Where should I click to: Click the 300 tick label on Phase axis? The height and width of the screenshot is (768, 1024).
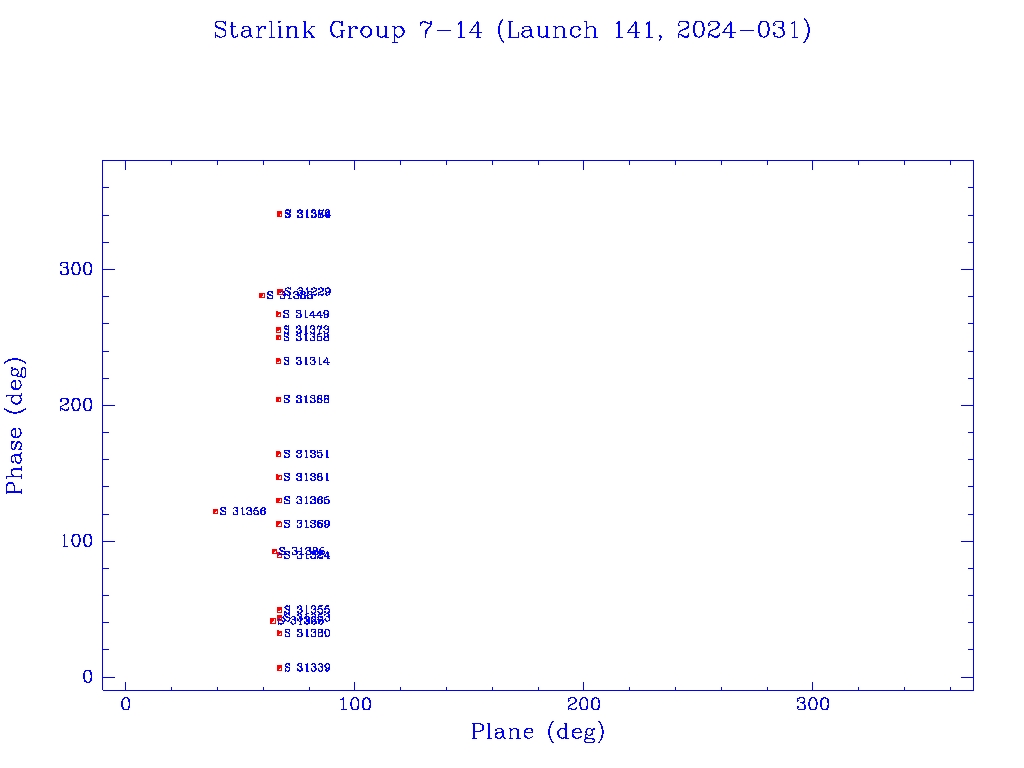coord(76,269)
